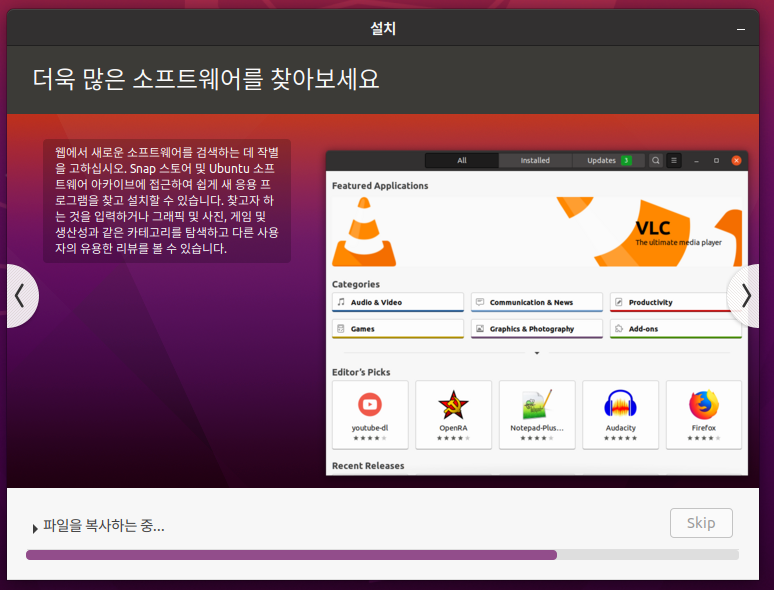Click the installation progress bar

coord(383,555)
